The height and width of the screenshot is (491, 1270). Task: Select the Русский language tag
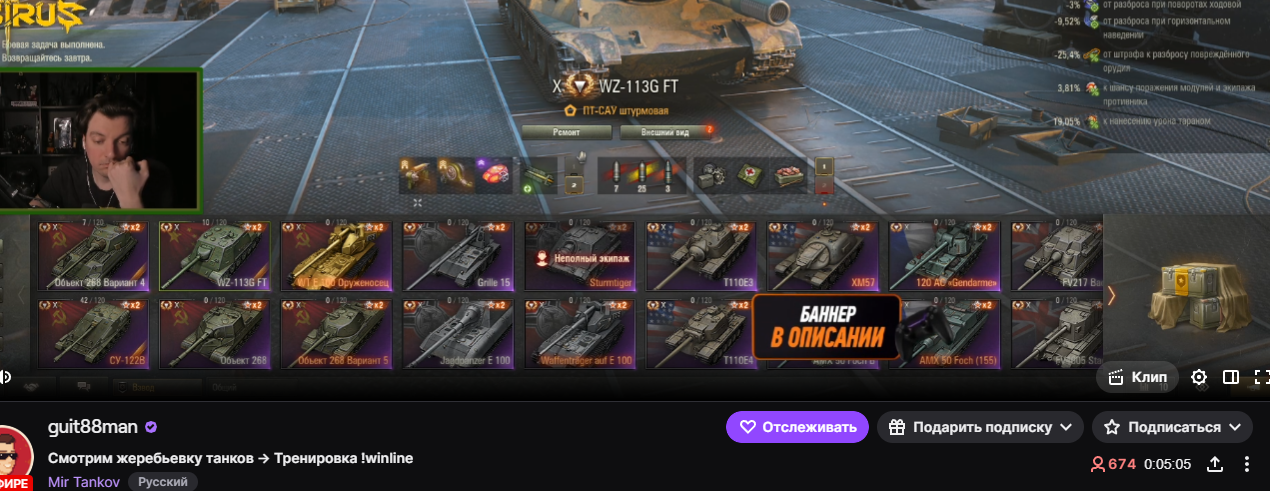162,482
